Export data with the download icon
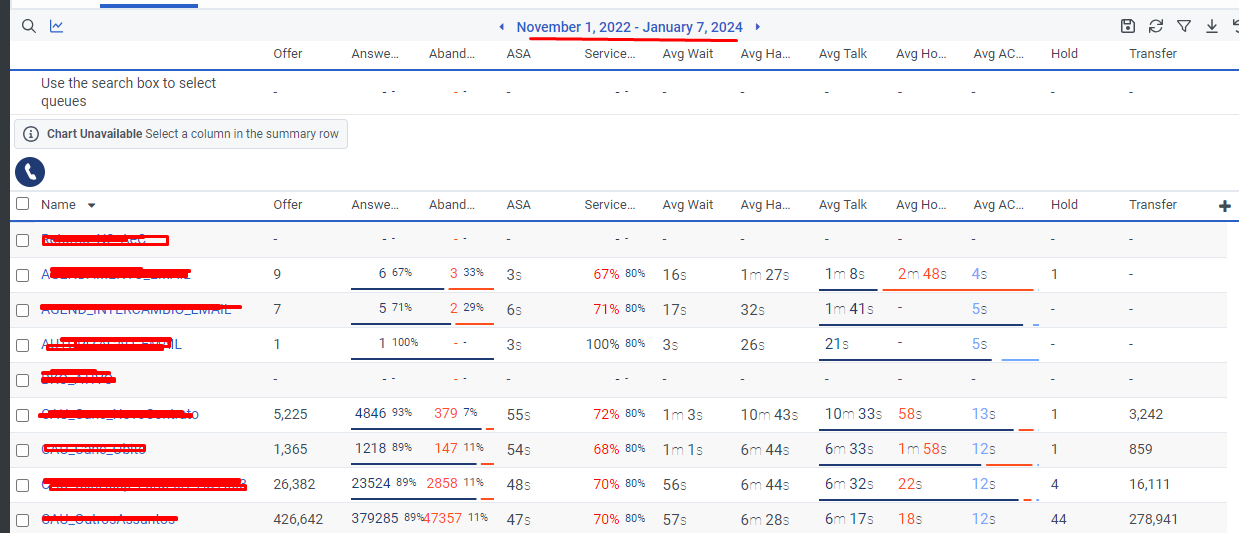The height and width of the screenshot is (533, 1239). [x=1212, y=26]
